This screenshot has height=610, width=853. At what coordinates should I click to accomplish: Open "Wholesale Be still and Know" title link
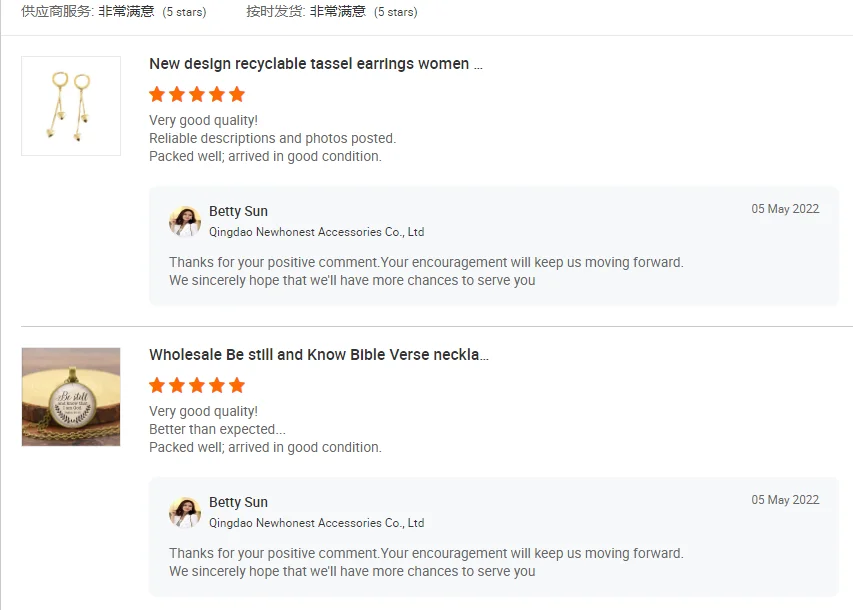(319, 355)
